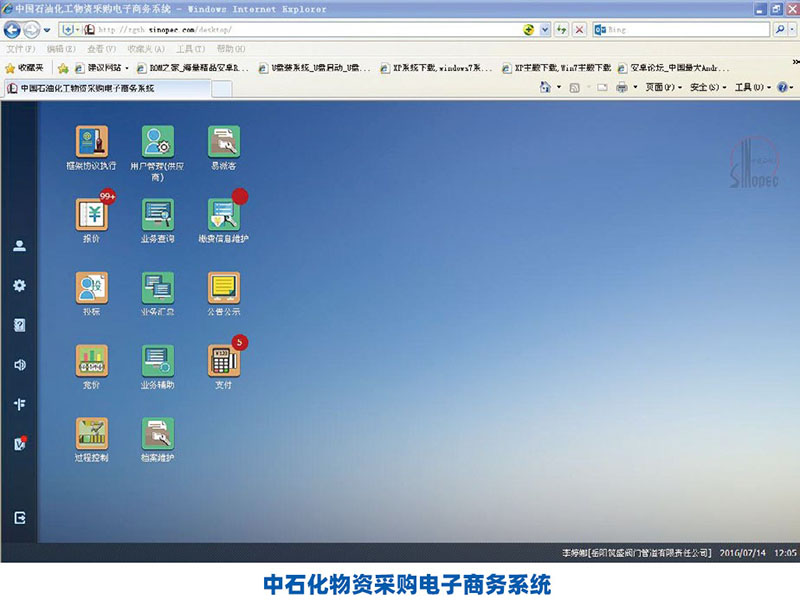
Task: Open the 过程控制 icon
Action: coord(92,434)
